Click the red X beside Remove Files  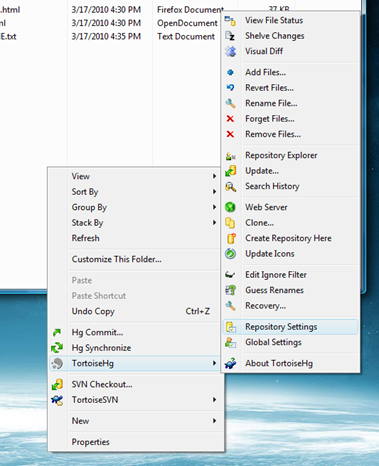tap(230, 134)
